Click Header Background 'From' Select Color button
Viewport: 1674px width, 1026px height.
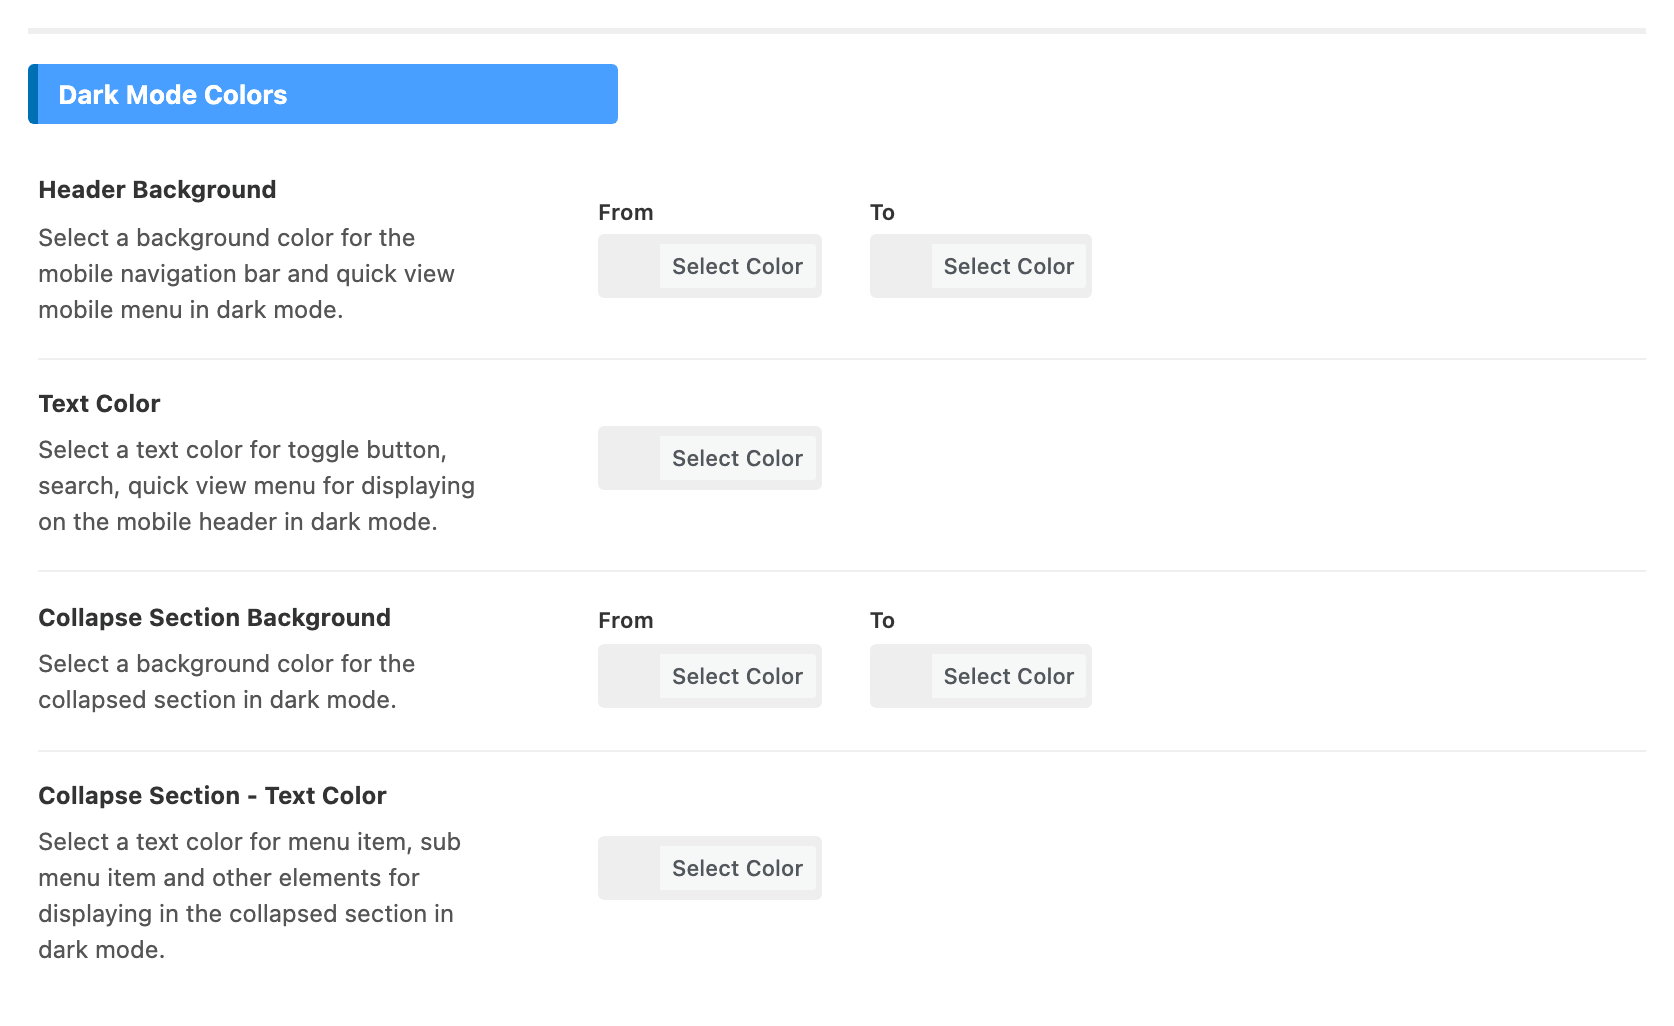click(737, 266)
